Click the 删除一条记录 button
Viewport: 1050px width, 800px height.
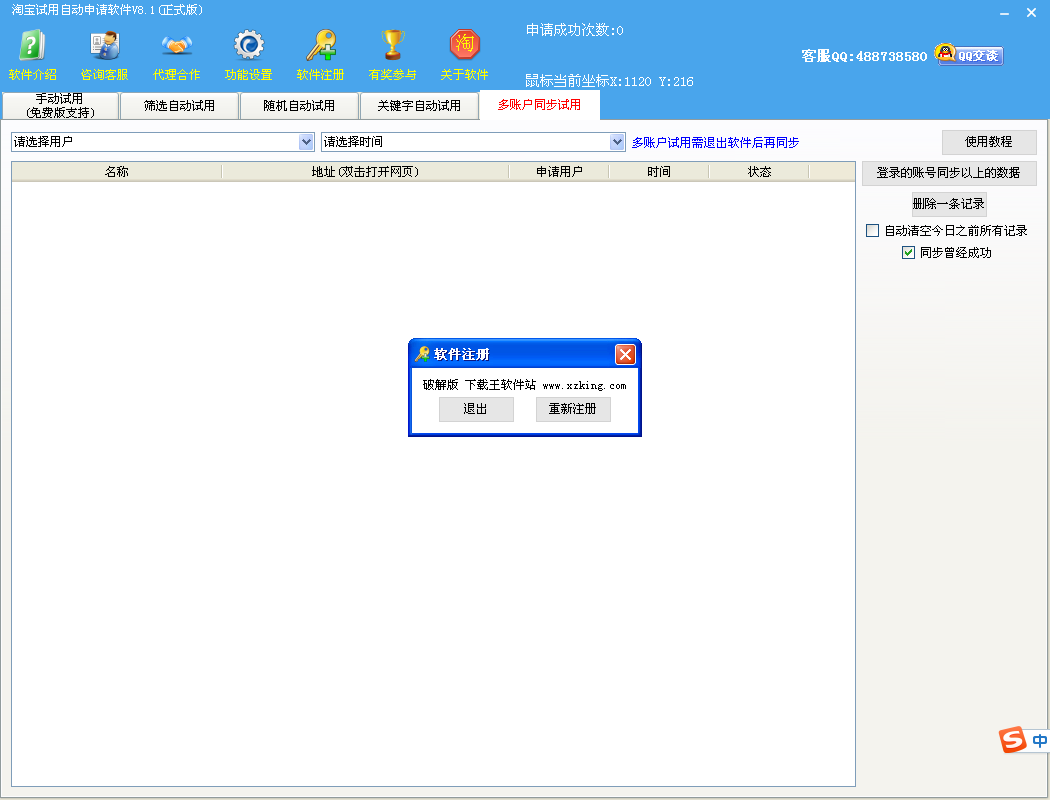point(949,204)
